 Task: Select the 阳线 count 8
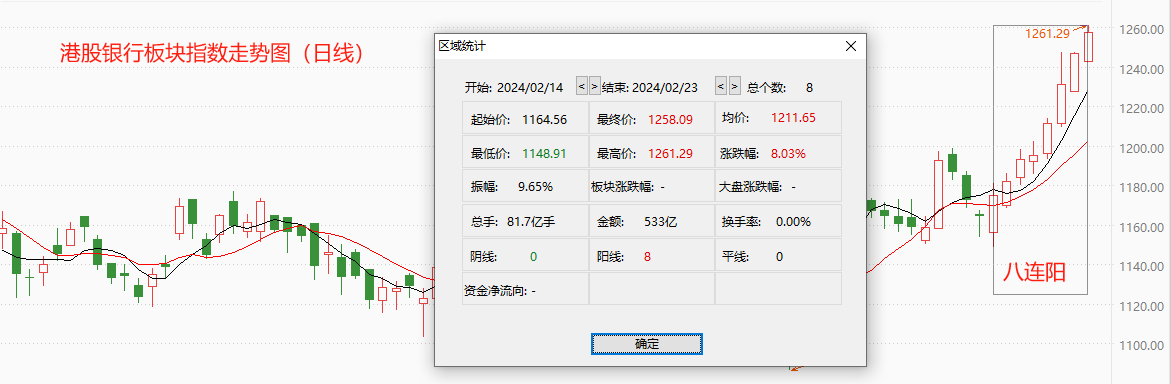pos(647,256)
